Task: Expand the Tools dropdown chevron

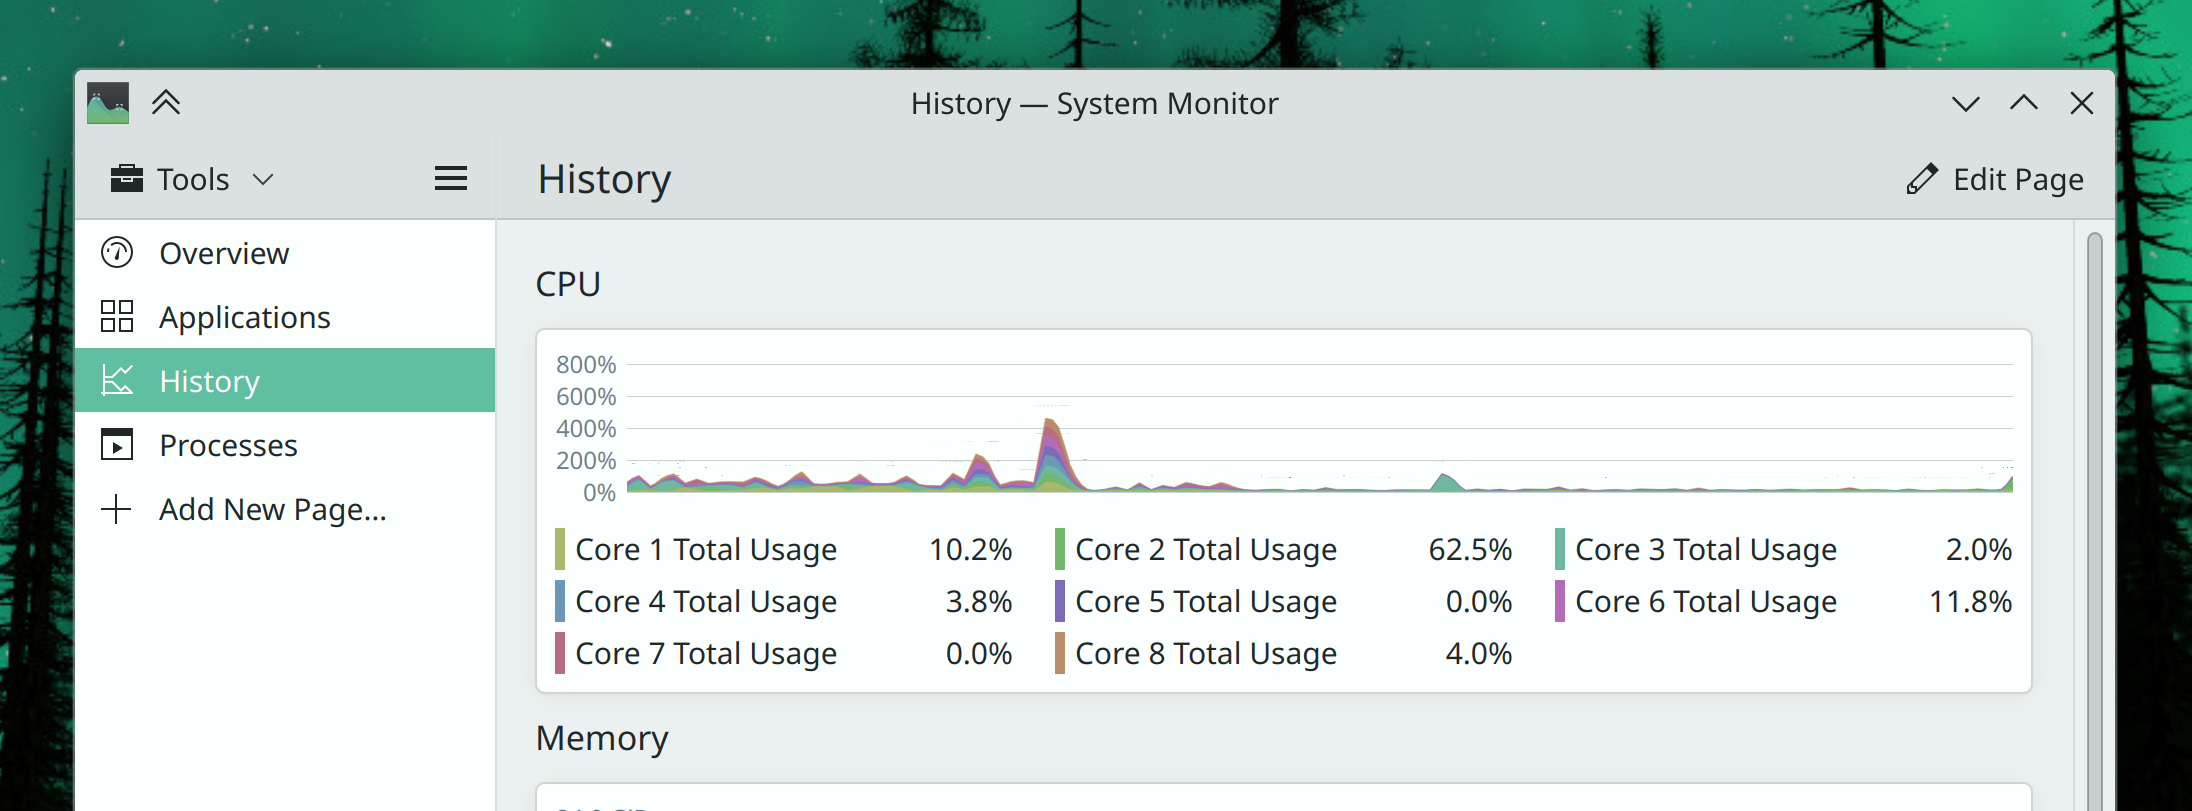Action: click(x=263, y=179)
